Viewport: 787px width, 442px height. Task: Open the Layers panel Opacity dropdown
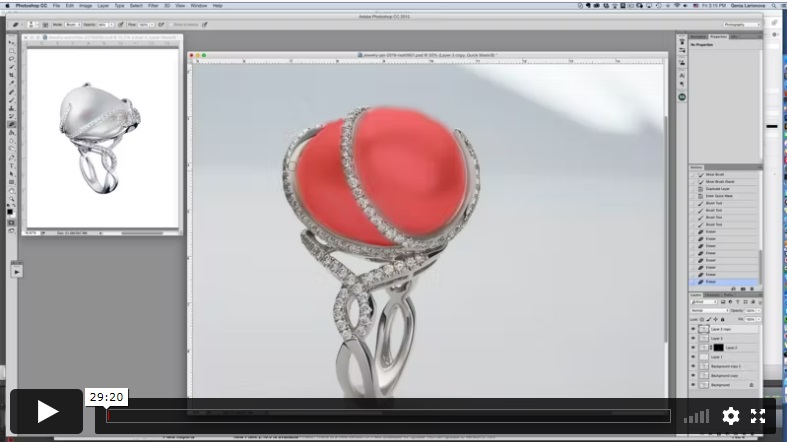pos(759,311)
